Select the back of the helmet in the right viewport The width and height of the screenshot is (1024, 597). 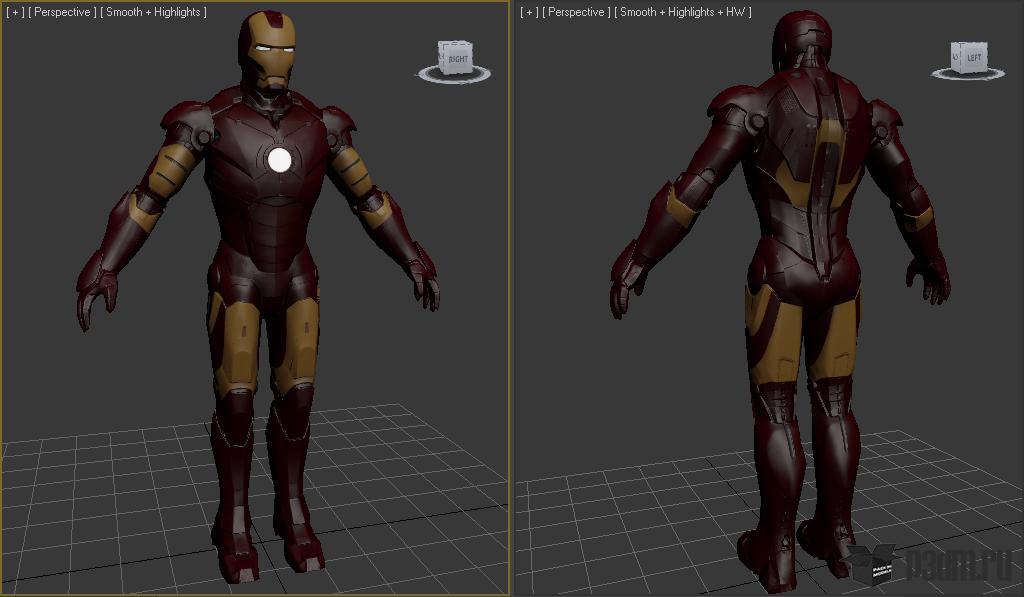coord(802,40)
